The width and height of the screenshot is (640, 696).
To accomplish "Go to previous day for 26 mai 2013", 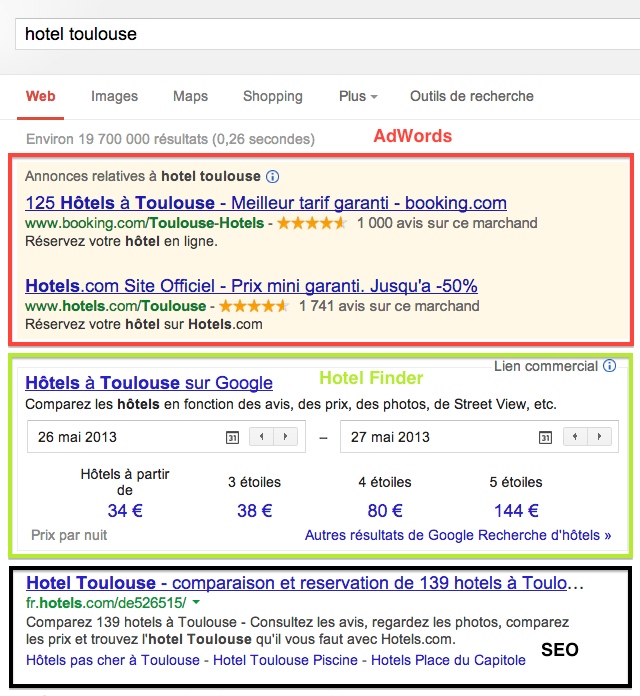I will click(261, 437).
